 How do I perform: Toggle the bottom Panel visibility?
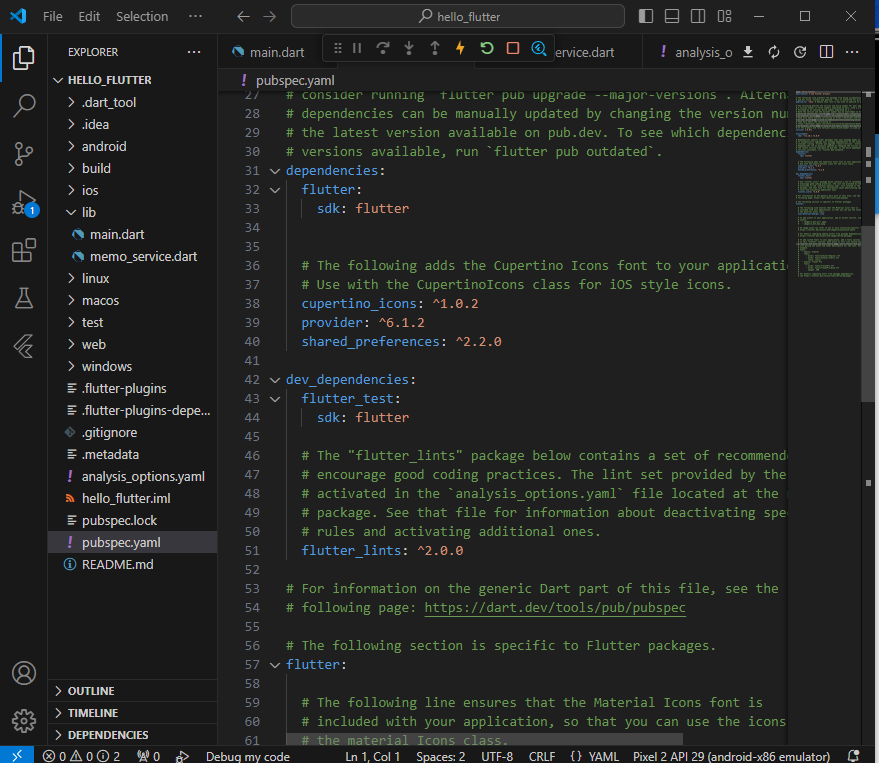point(672,16)
